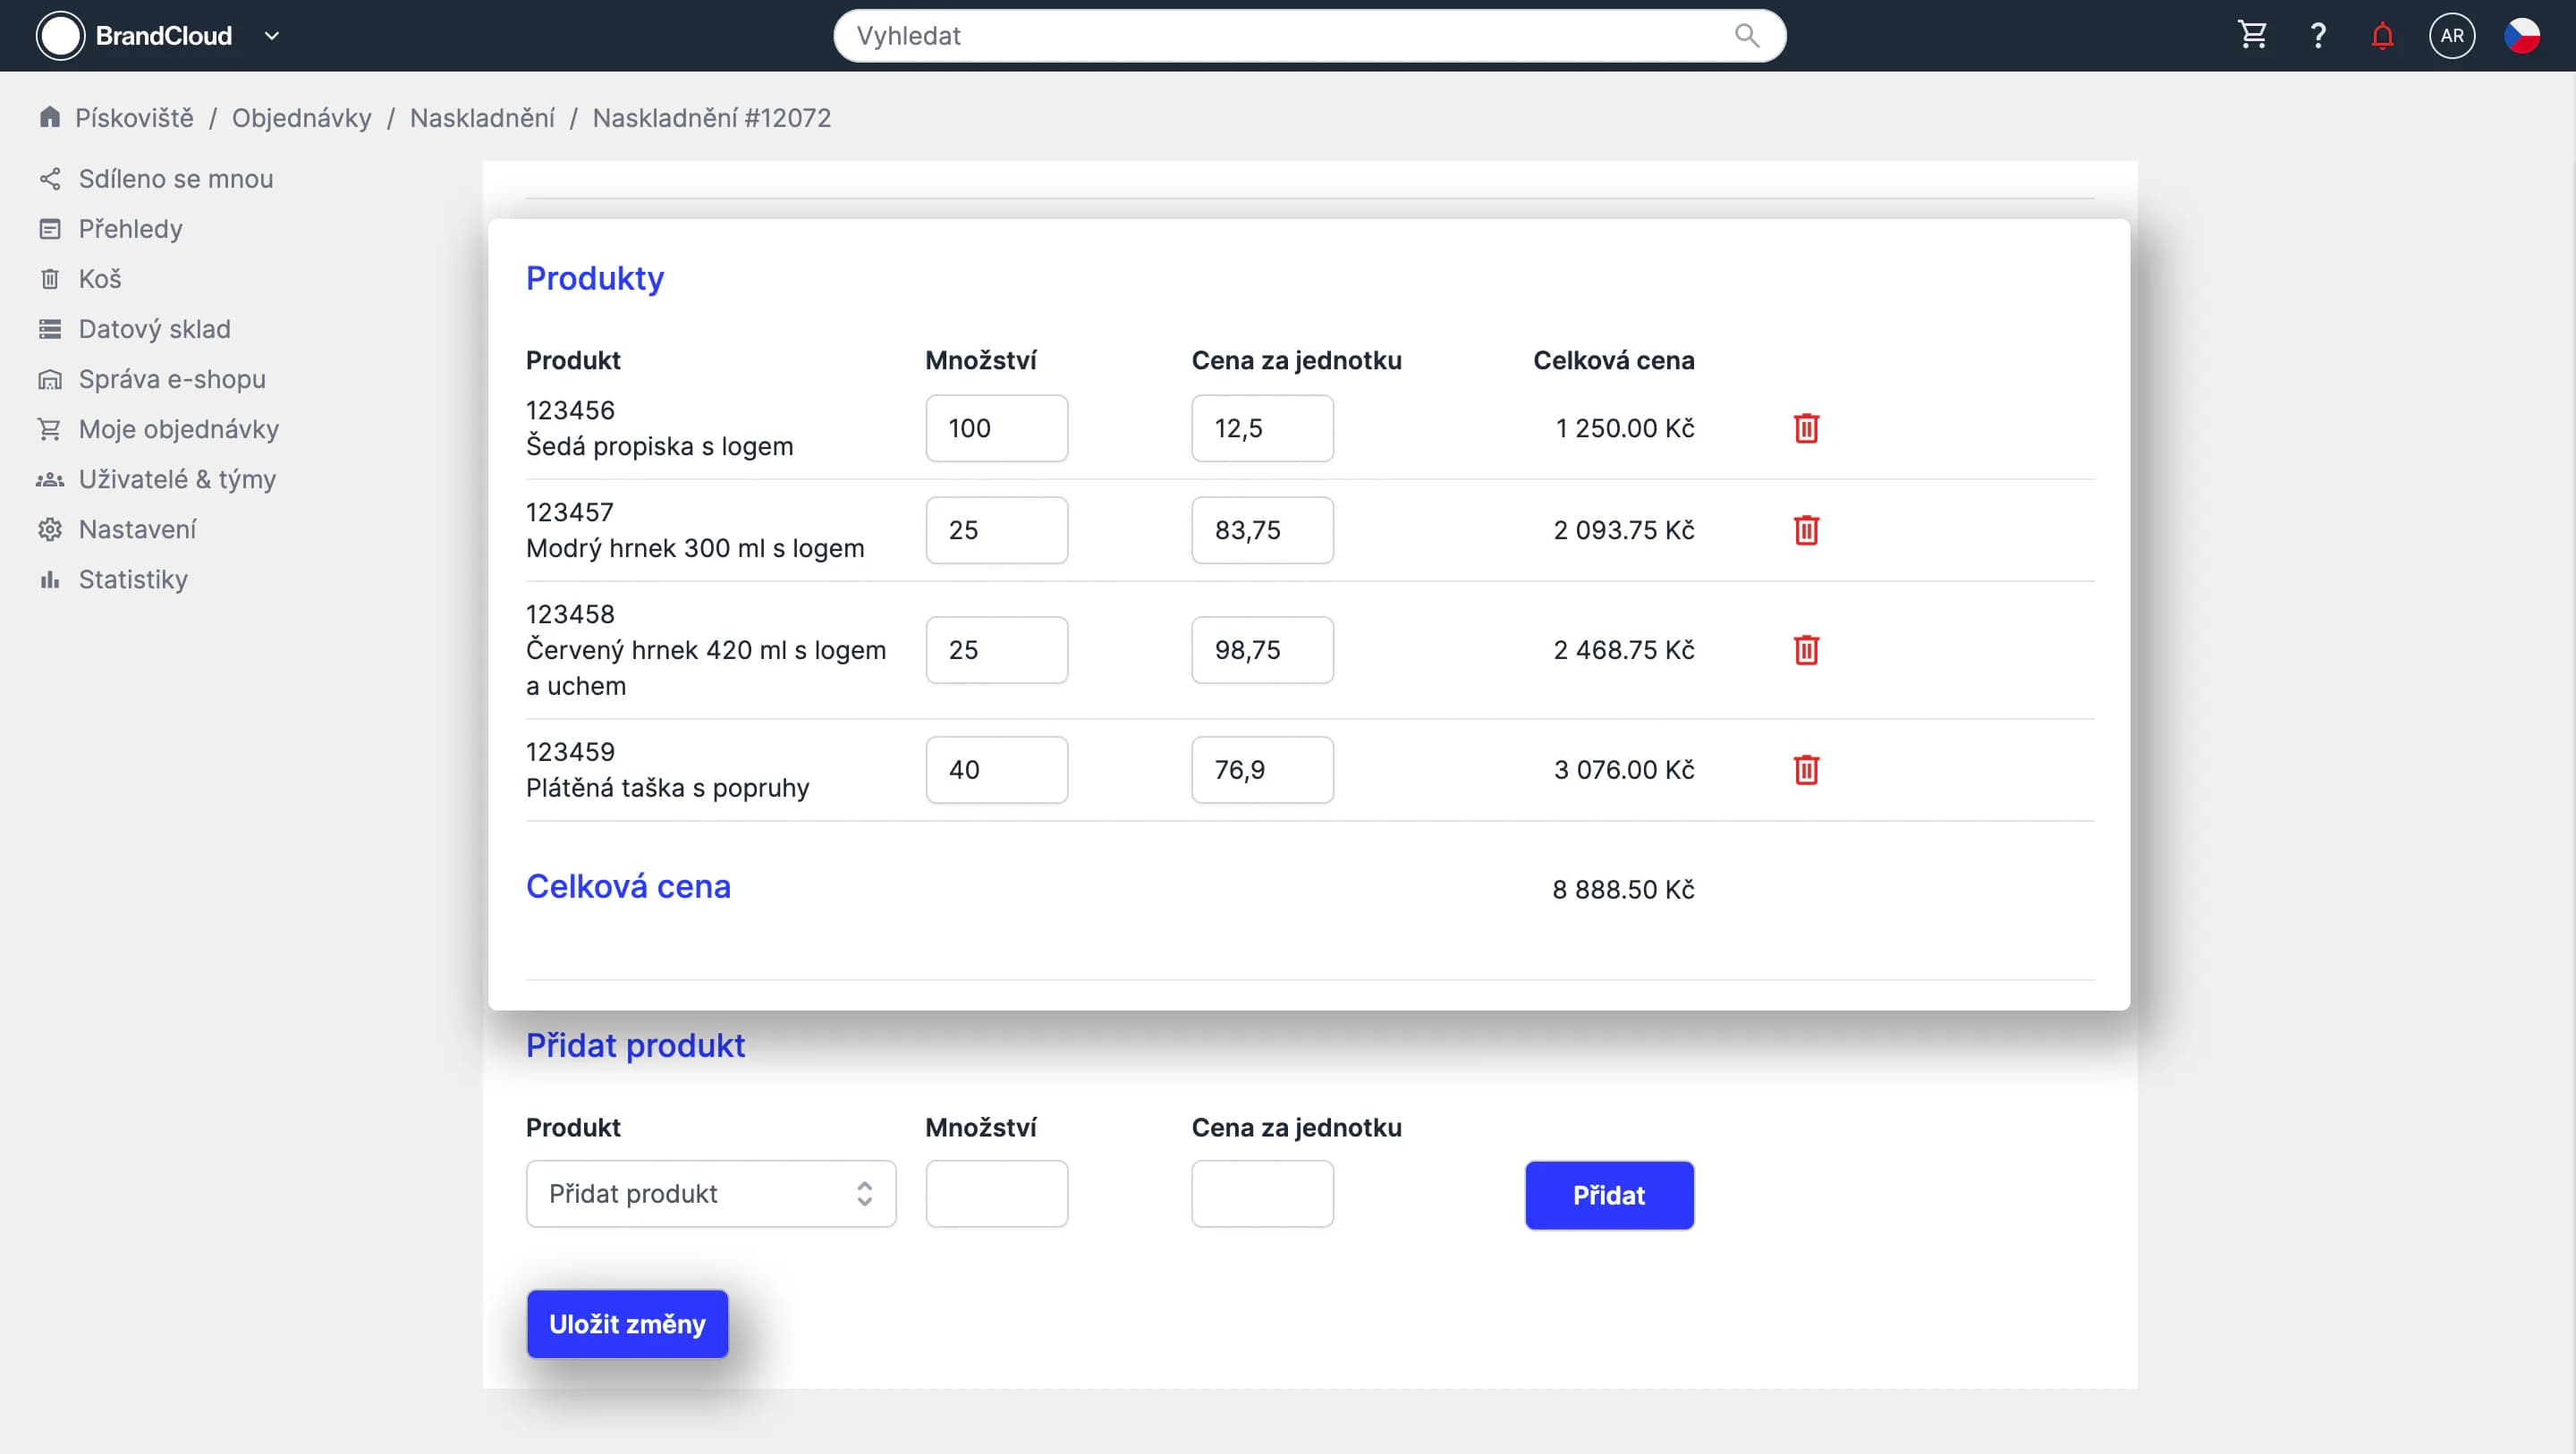The width and height of the screenshot is (2576, 1454).
Task: View notifications via the red bell
Action: point(2382,36)
